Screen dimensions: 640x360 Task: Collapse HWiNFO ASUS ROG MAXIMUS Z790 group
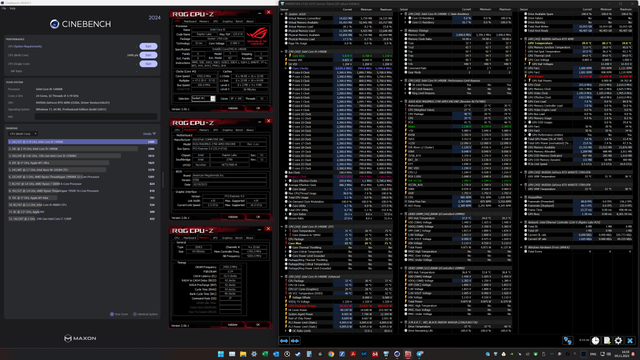(x=402, y=101)
